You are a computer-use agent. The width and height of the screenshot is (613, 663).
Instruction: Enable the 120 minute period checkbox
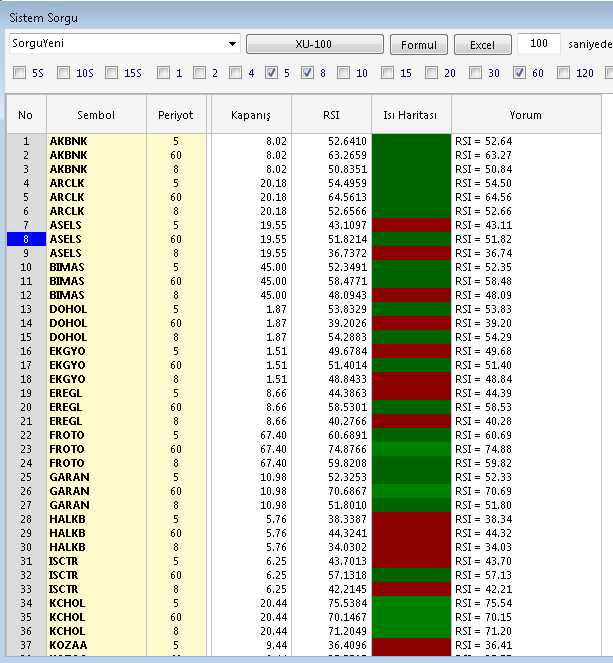(563, 73)
